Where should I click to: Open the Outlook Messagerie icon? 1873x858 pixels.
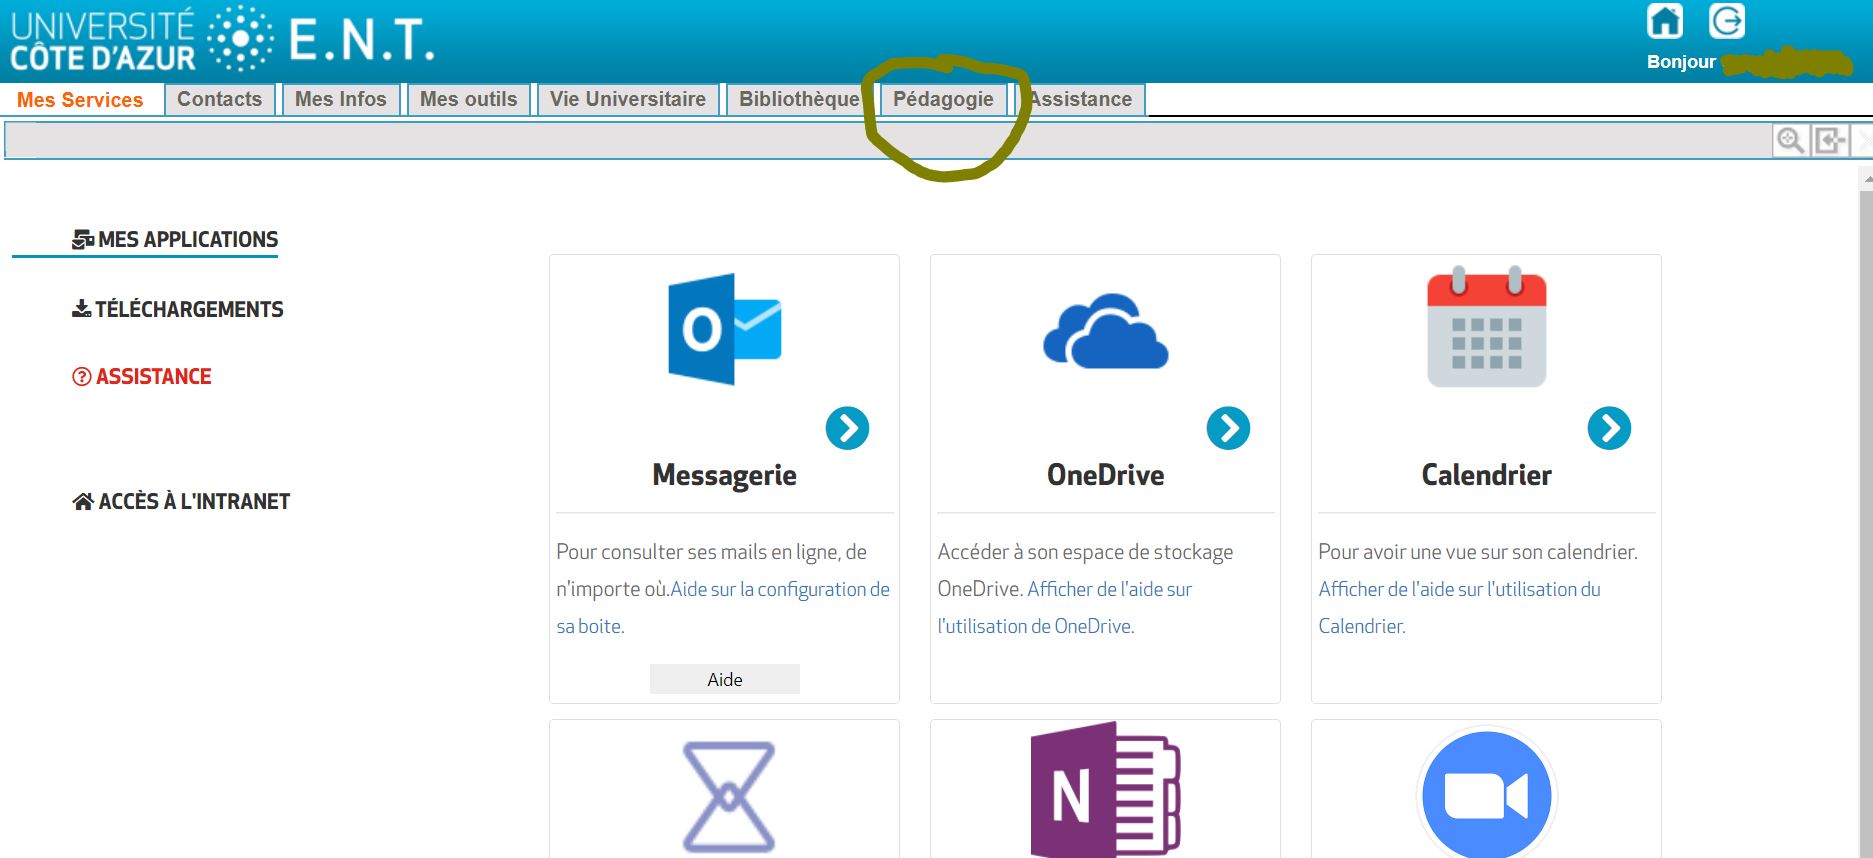pos(724,329)
